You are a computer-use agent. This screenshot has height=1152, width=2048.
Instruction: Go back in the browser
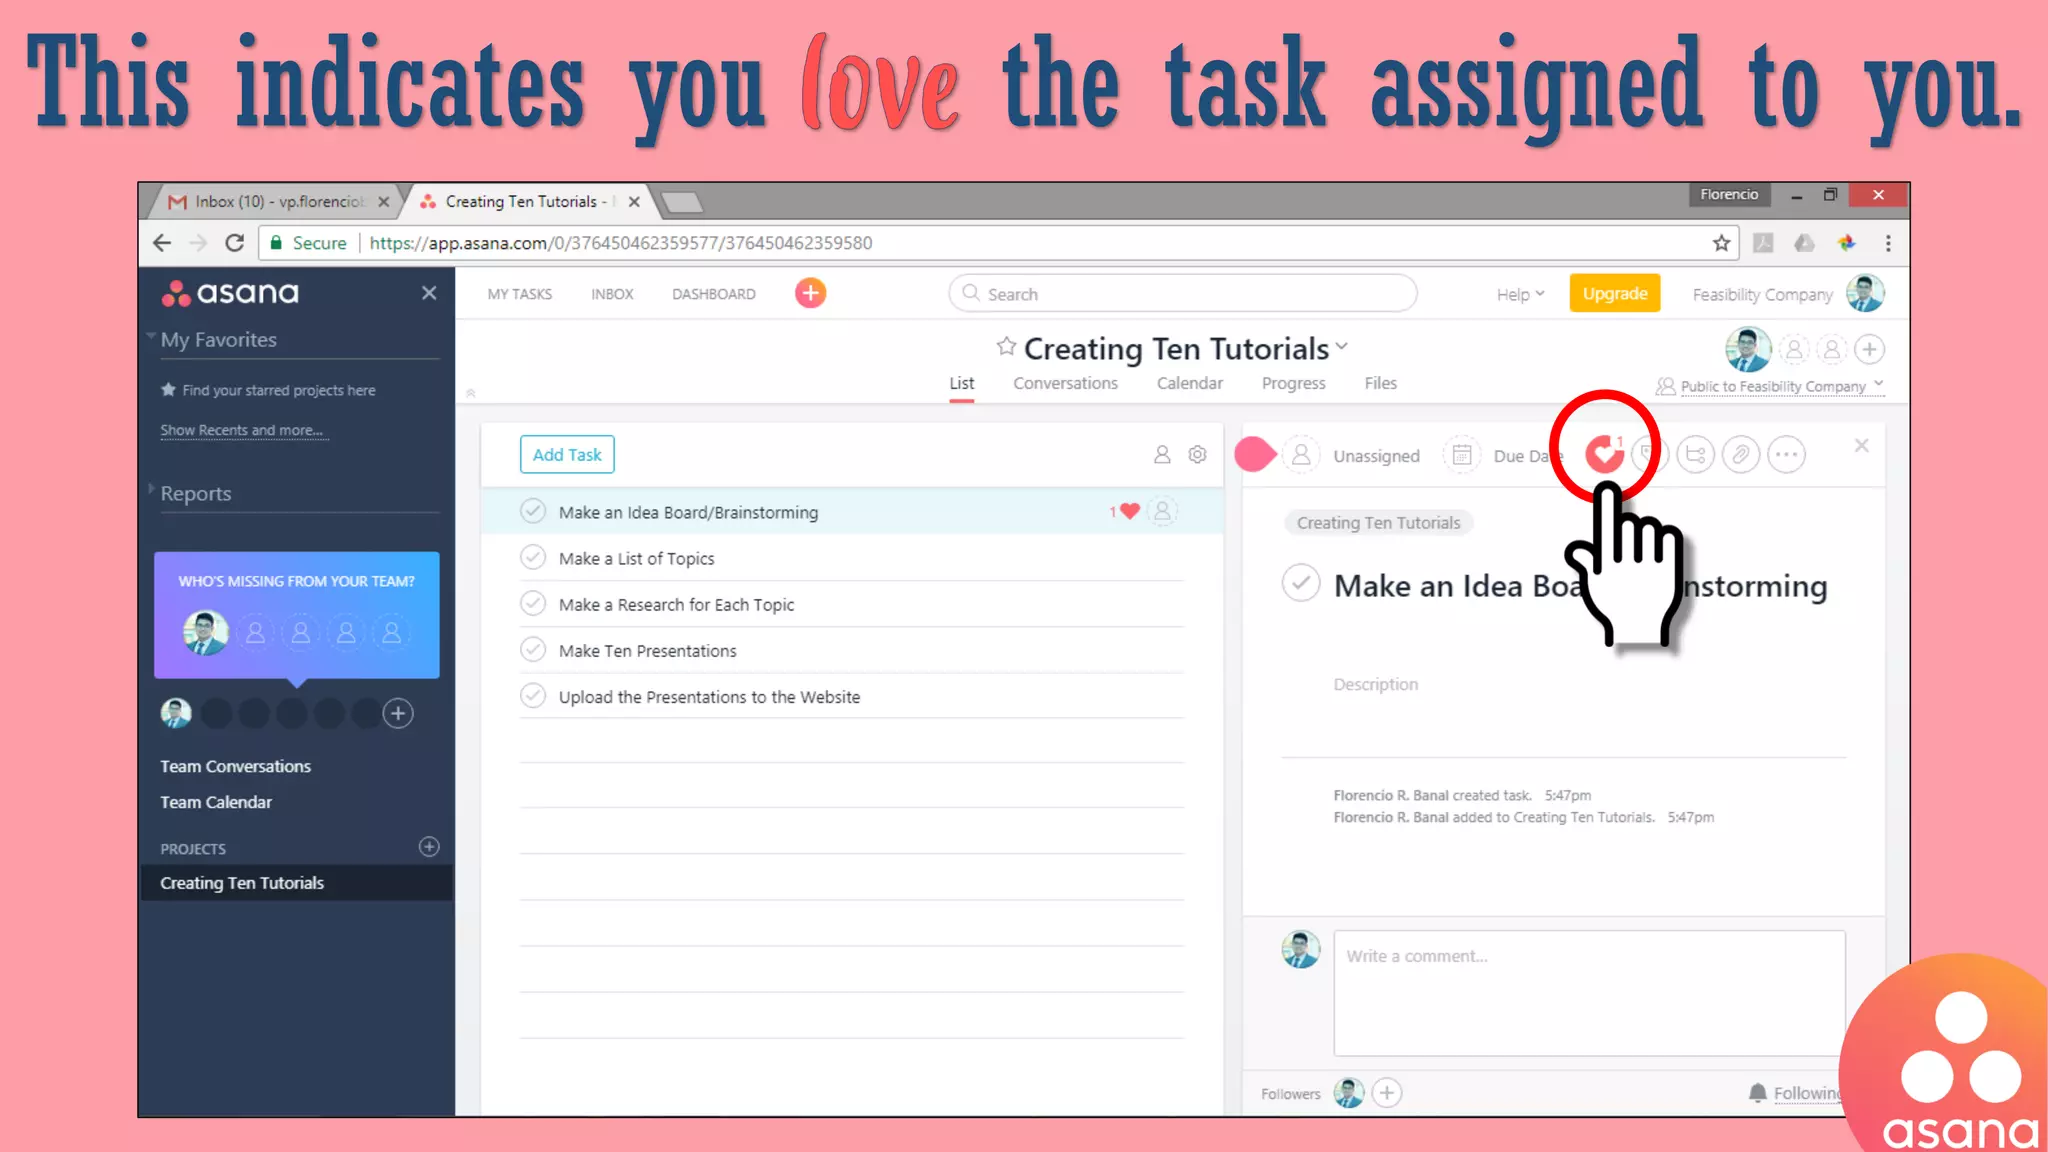click(x=162, y=243)
